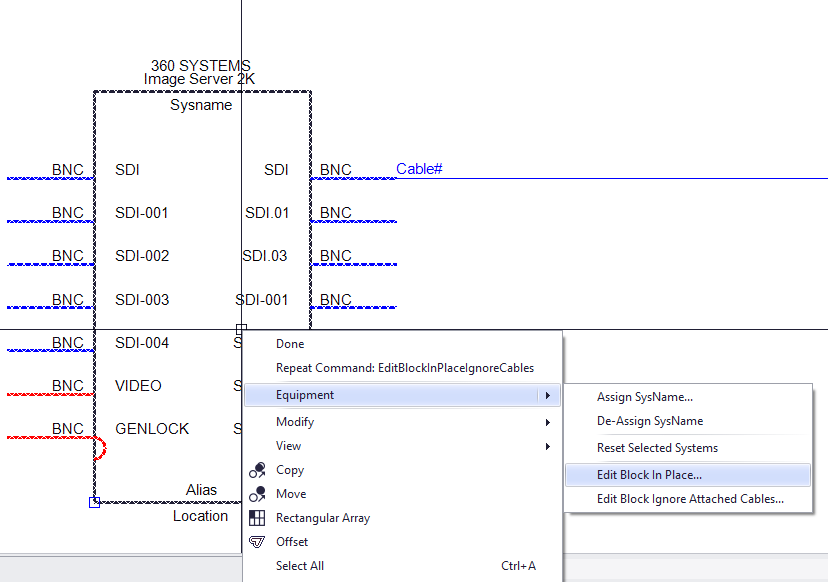
Task: Click the SDI.01 output port label
Action: pyautogui.click(x=267, y=213)
